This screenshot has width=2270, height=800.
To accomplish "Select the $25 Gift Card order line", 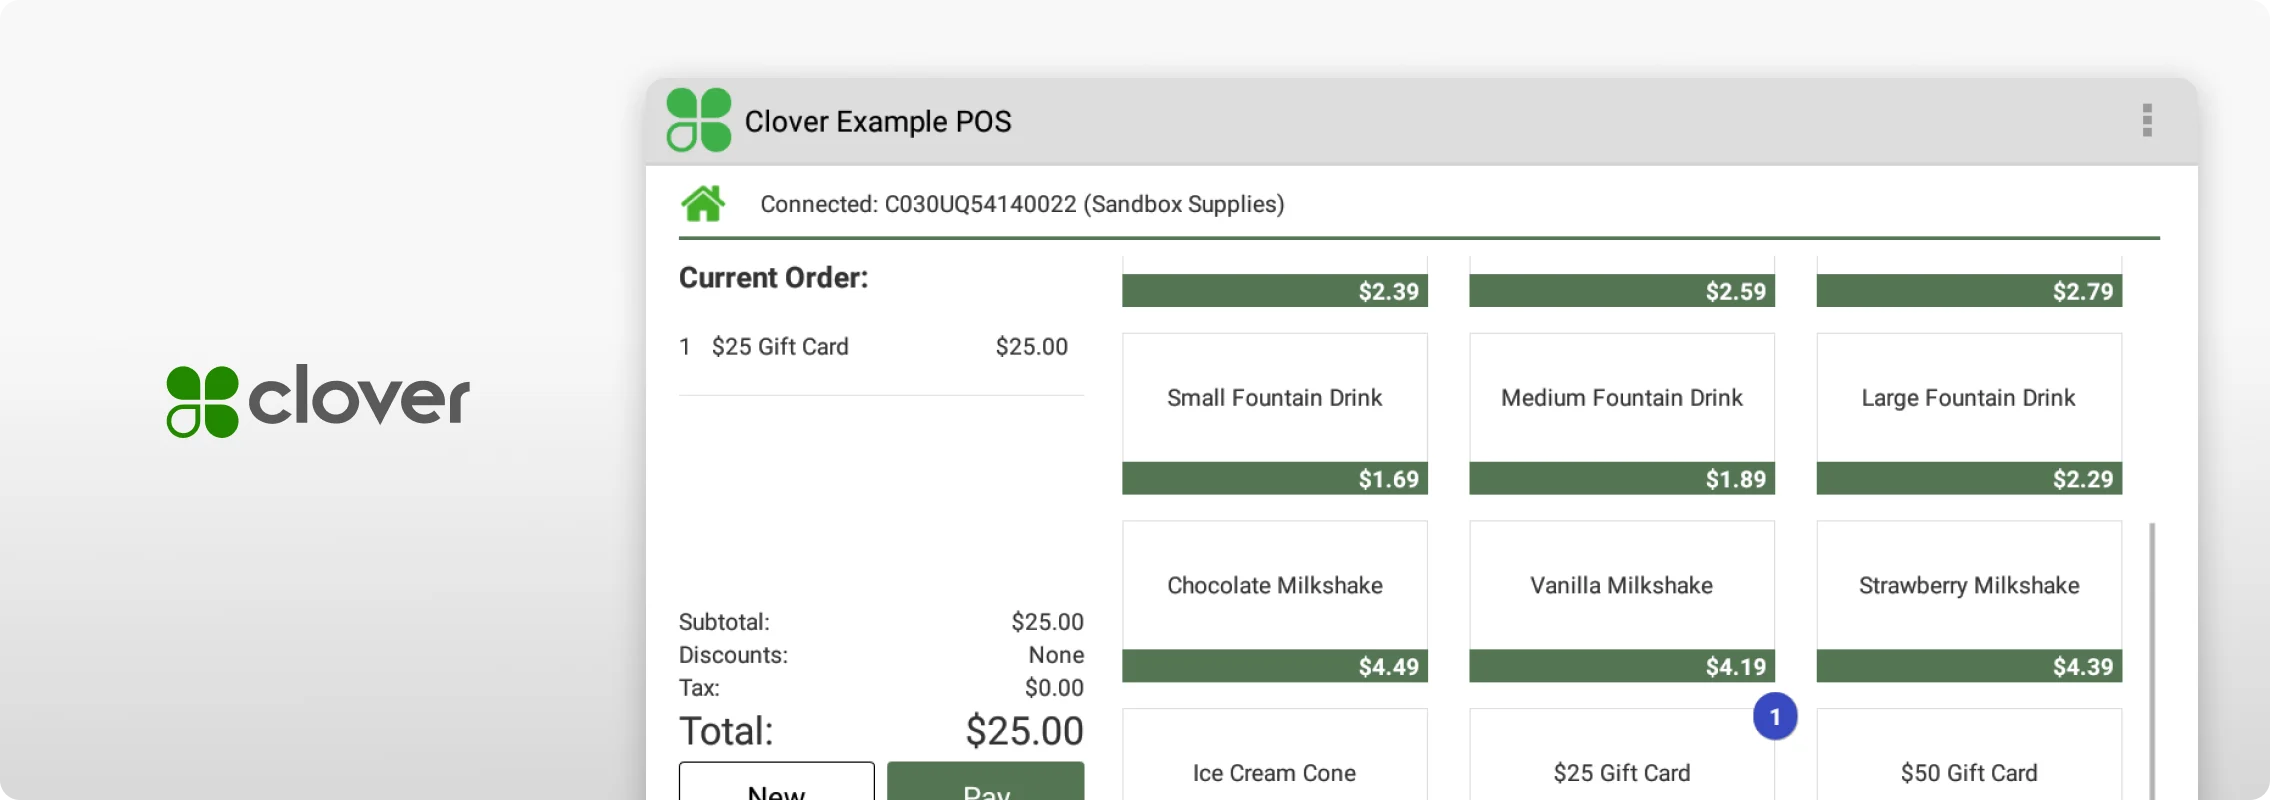I will coord(880,347).
